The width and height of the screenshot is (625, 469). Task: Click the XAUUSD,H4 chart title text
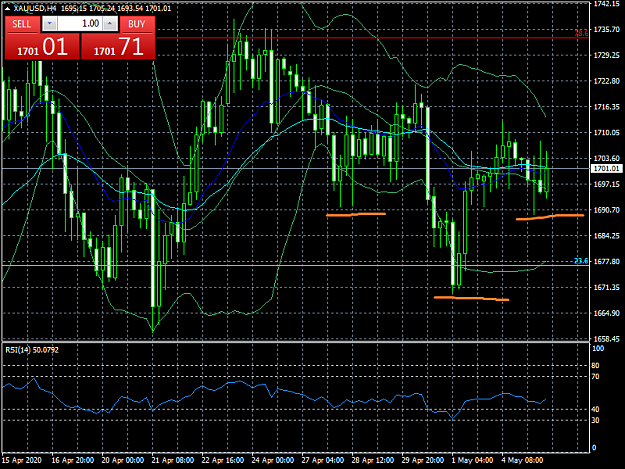point(35,8)
